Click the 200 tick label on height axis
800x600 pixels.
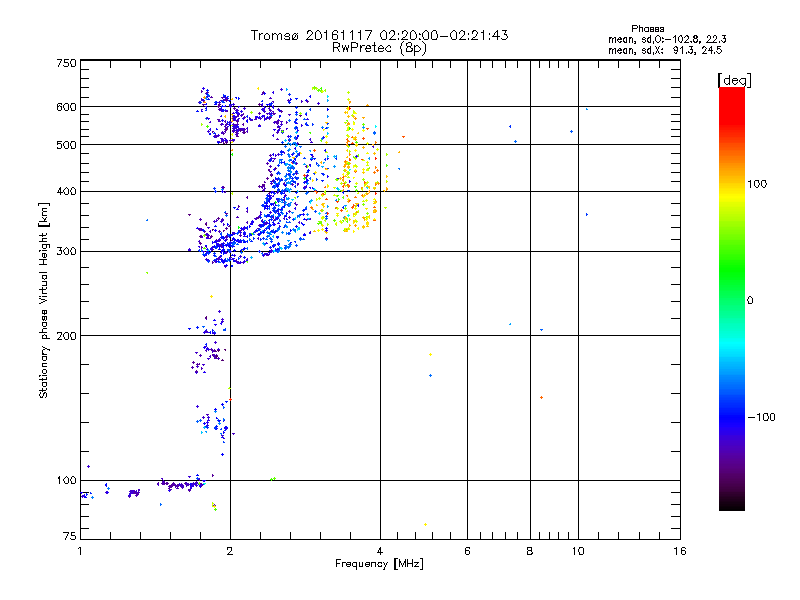point(66,336)
